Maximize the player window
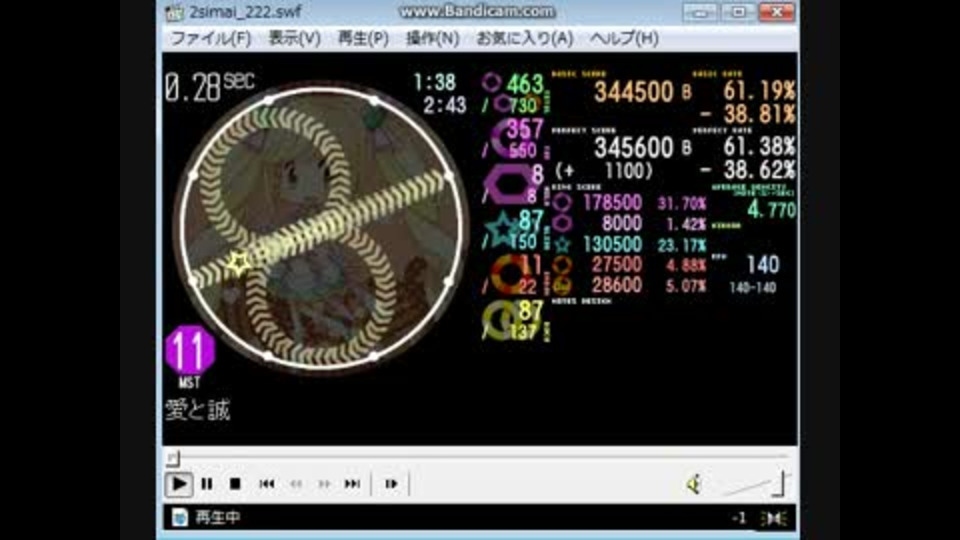 738,12
